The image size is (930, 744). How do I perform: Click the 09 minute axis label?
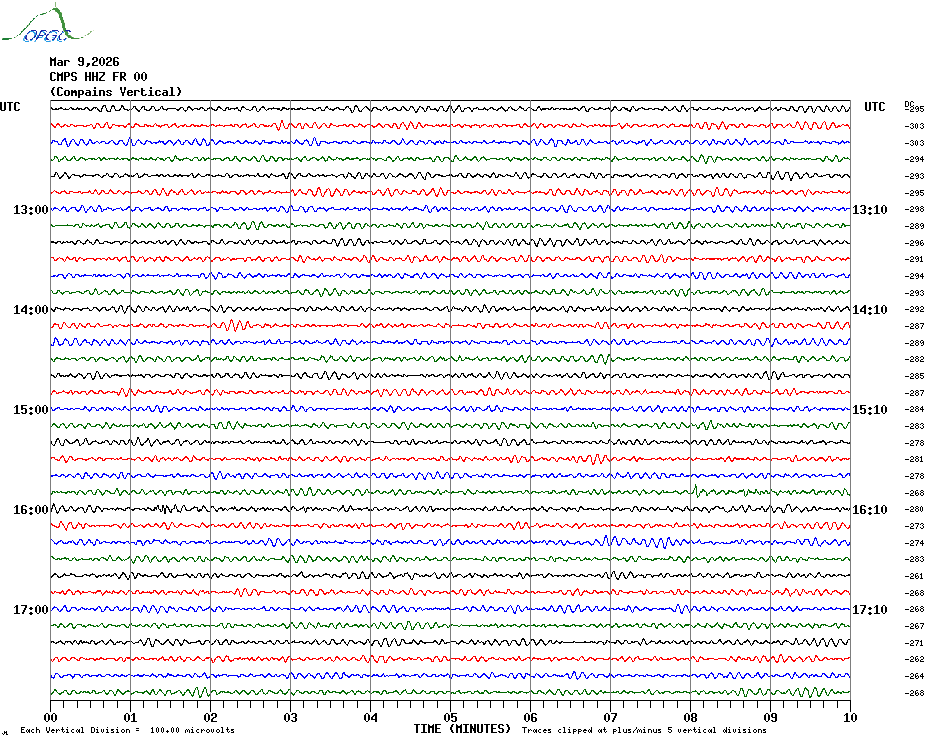pos(770,718)
